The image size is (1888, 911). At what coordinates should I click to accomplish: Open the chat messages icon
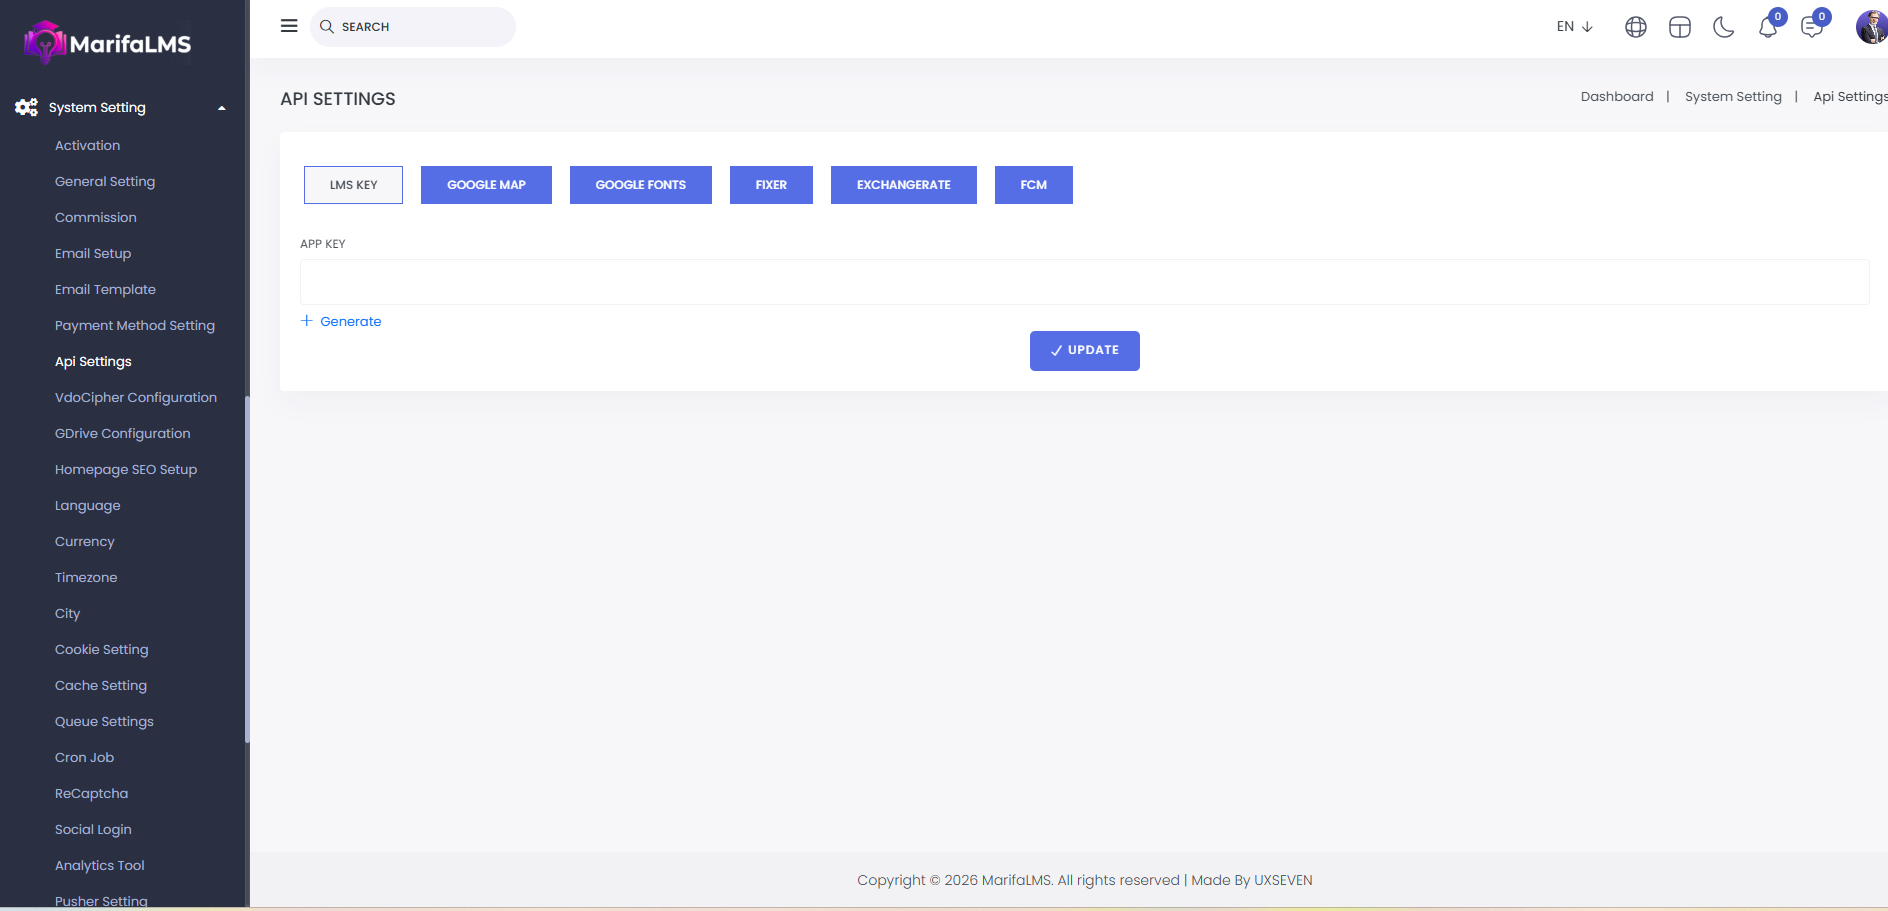coord(1811,27)
